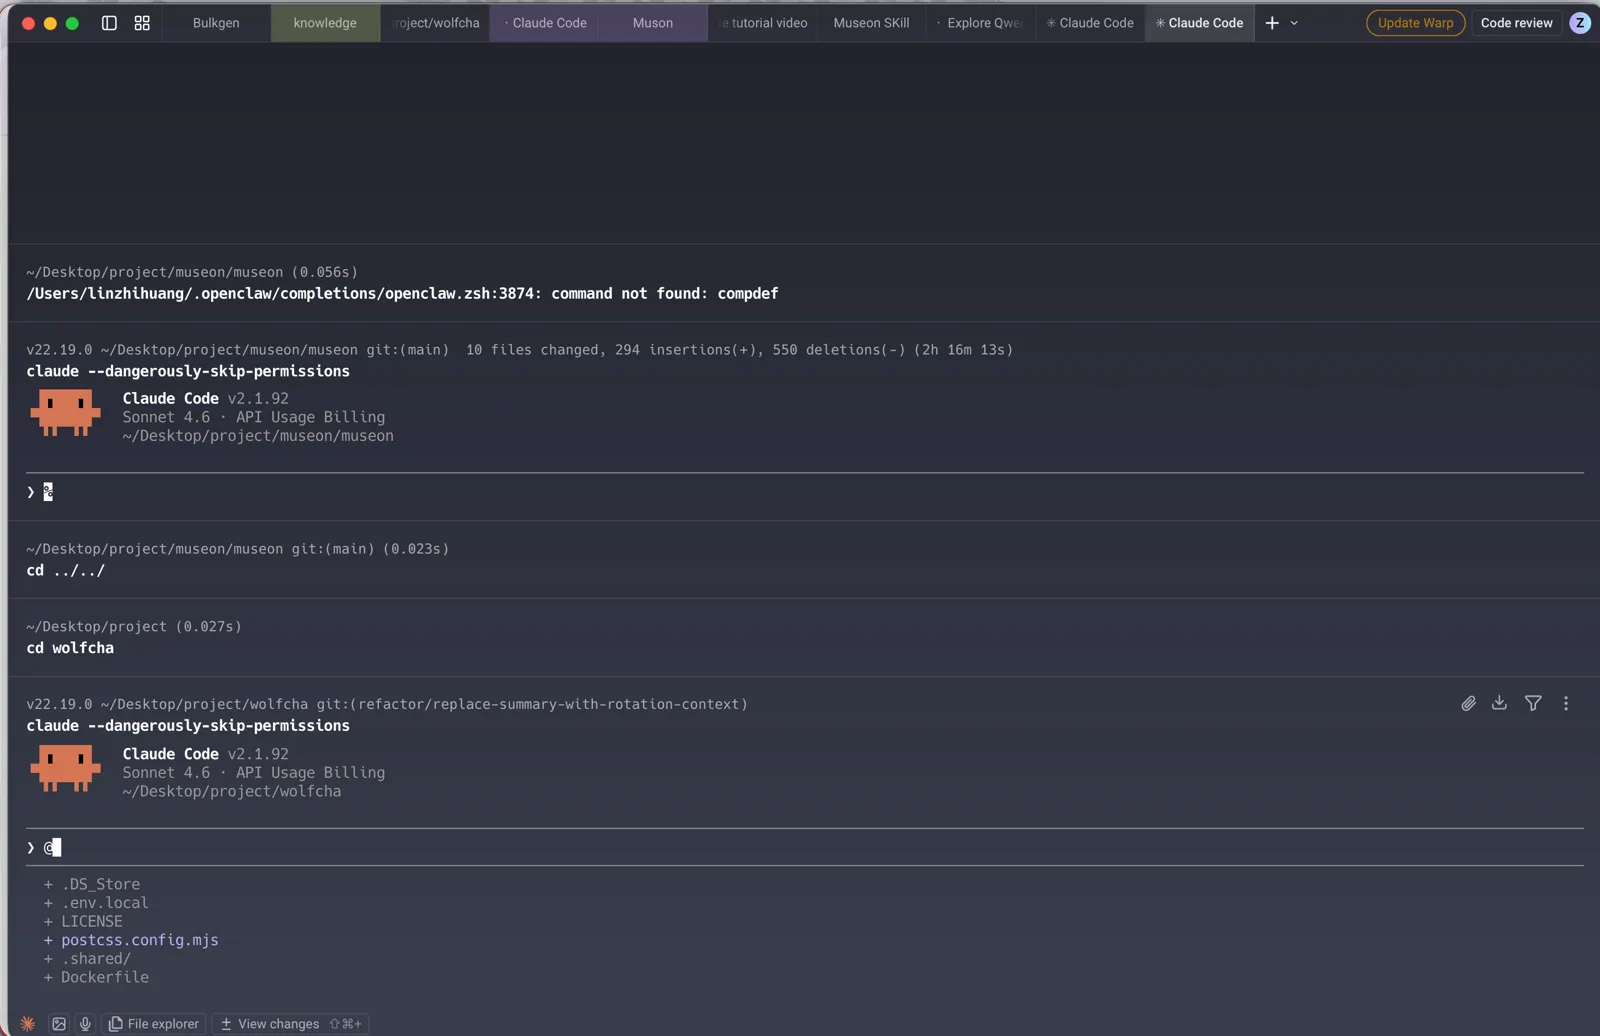Click the ~/Desktop/project/museon/museon path under Claude Code
1600x1036 pixels.
coord(258,436)
